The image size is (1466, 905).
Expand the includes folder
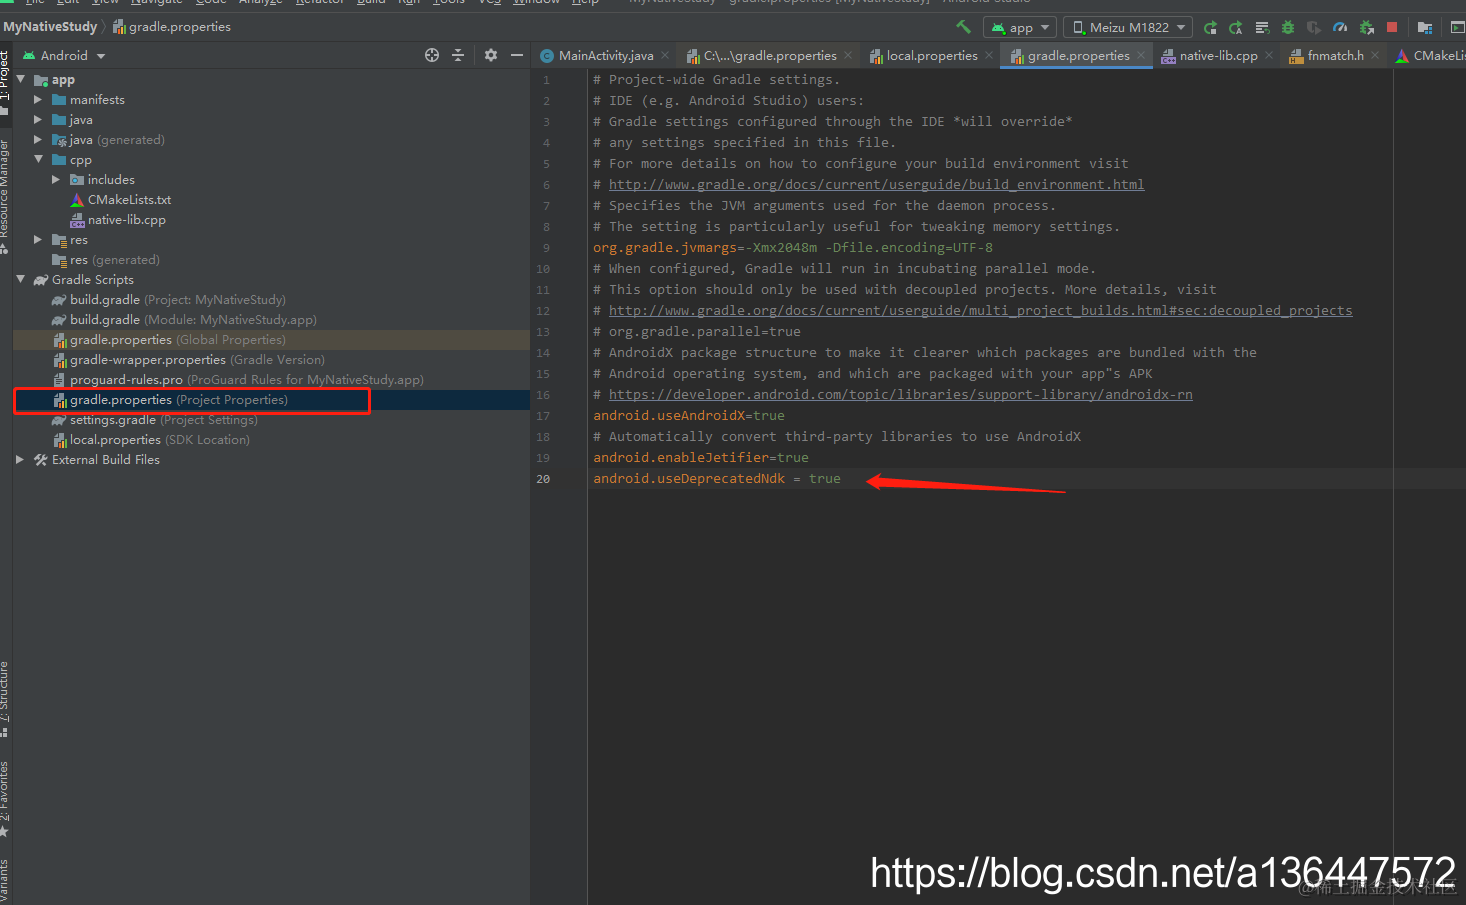point(56,180)
